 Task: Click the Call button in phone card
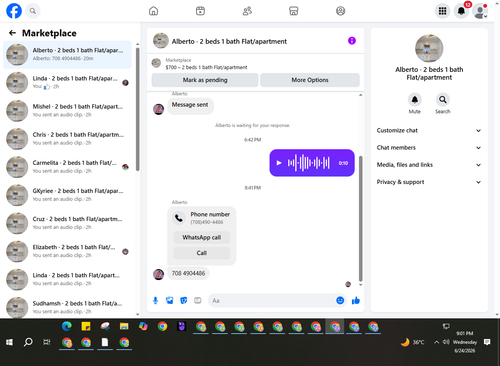pos(202,253)
